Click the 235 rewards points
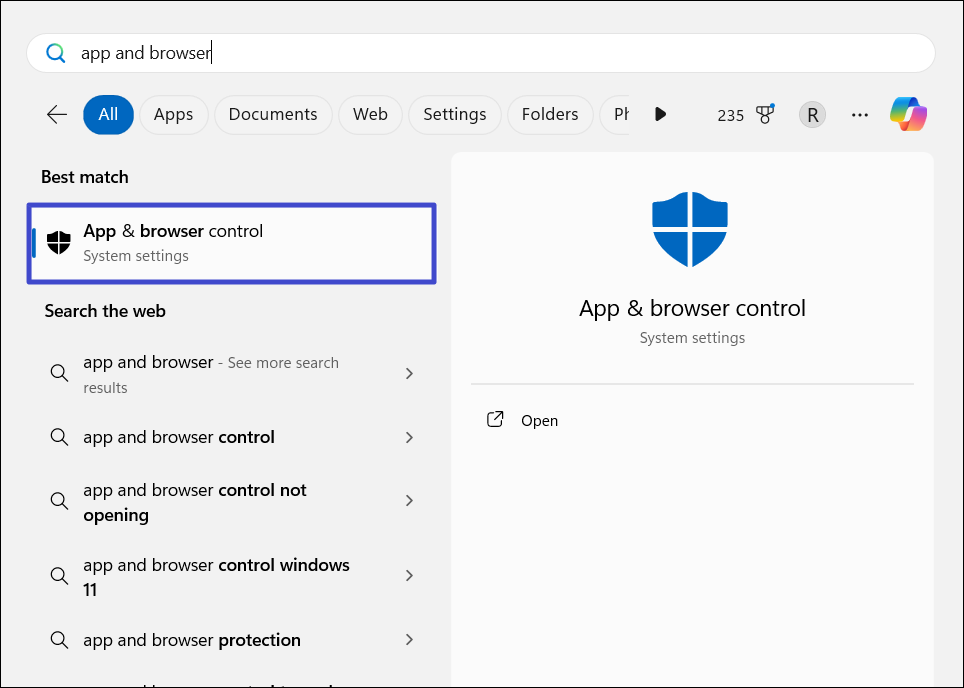 pos(730,116)
